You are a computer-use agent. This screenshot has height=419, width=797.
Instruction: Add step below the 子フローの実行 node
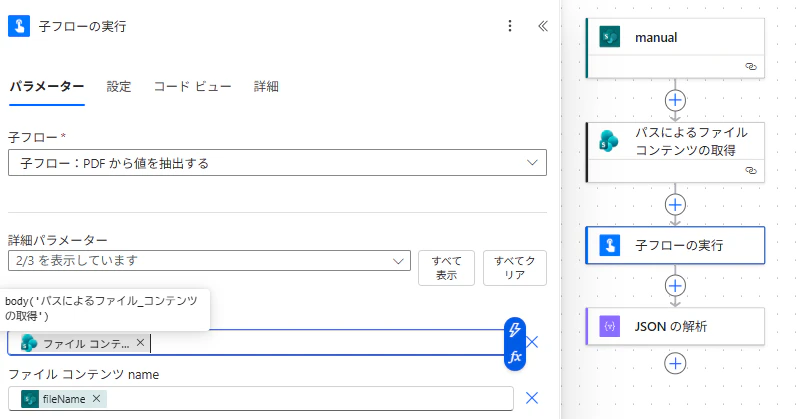675,286
